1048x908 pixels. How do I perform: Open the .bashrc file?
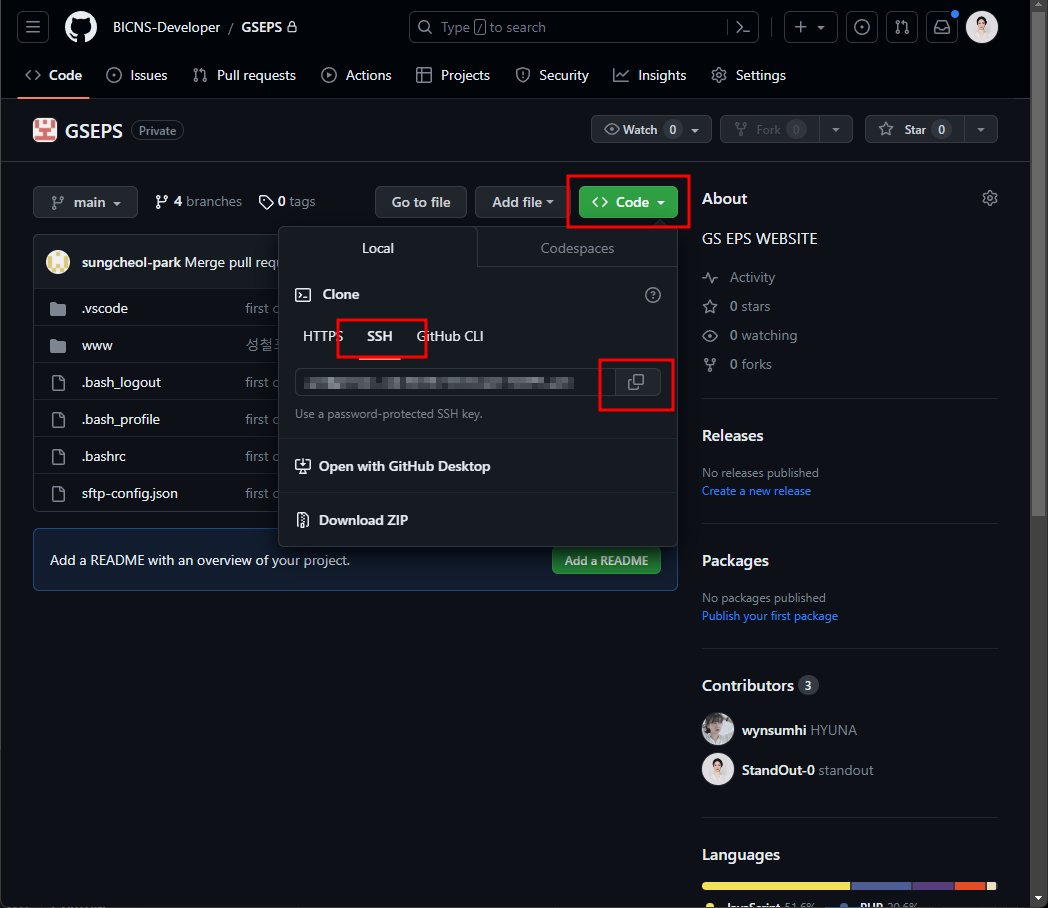pos(104,456)
